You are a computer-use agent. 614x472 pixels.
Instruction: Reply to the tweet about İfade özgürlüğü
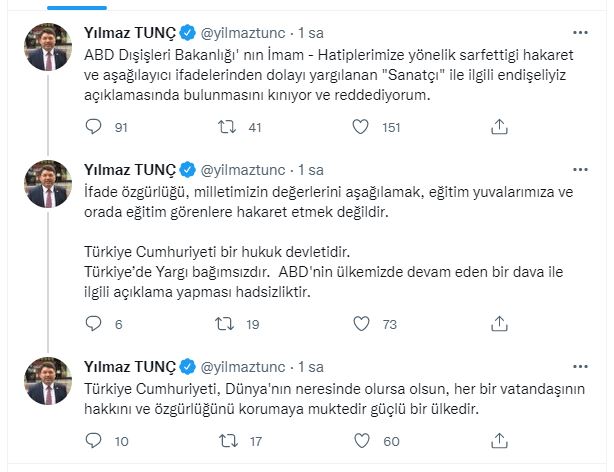click(x=94, y=324)
